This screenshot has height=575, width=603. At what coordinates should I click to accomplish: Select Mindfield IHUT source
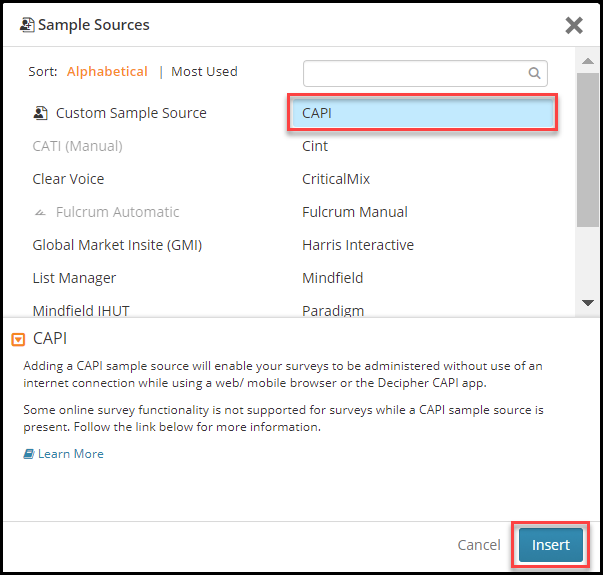point(81,310)
